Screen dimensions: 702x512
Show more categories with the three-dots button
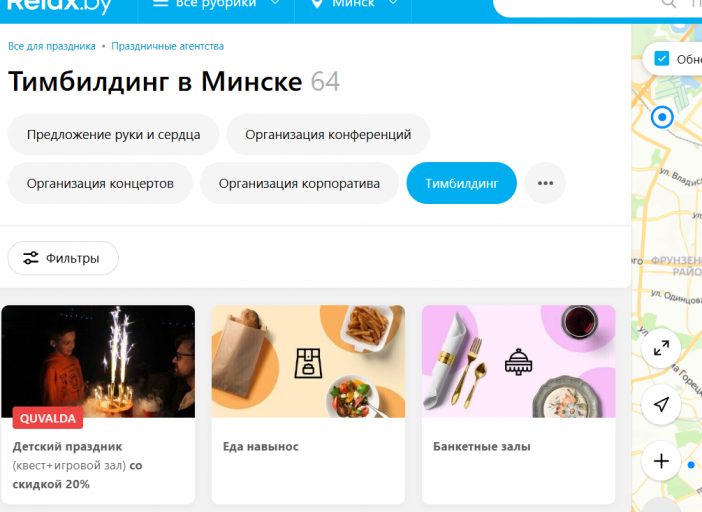click(545, 183)
